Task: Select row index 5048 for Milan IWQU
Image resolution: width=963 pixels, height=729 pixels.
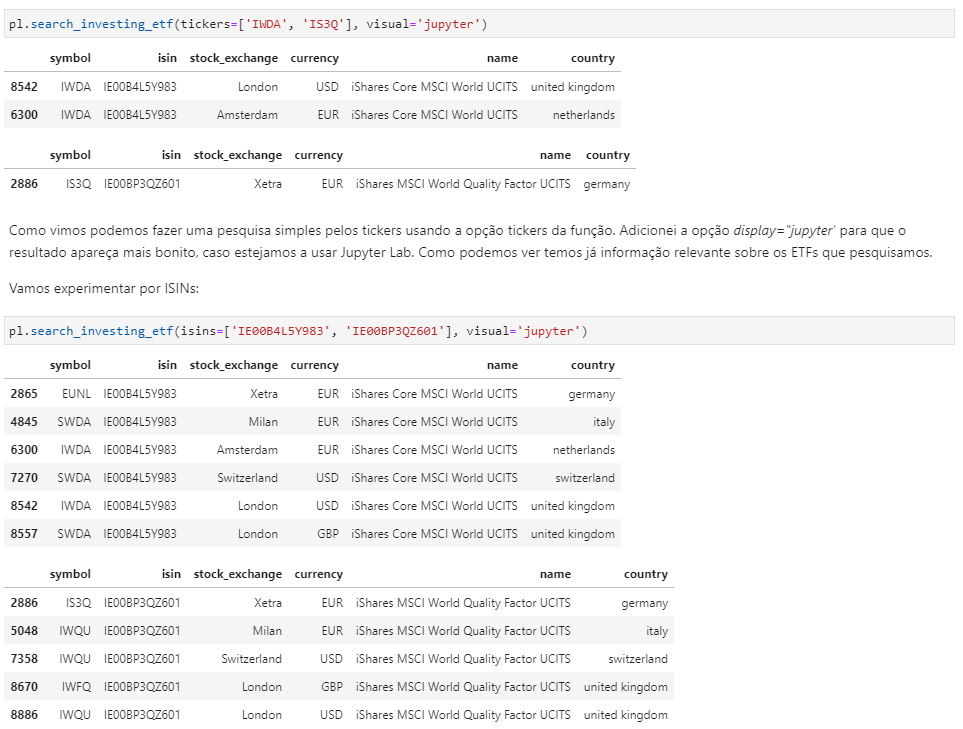Action: coord(24,631)
